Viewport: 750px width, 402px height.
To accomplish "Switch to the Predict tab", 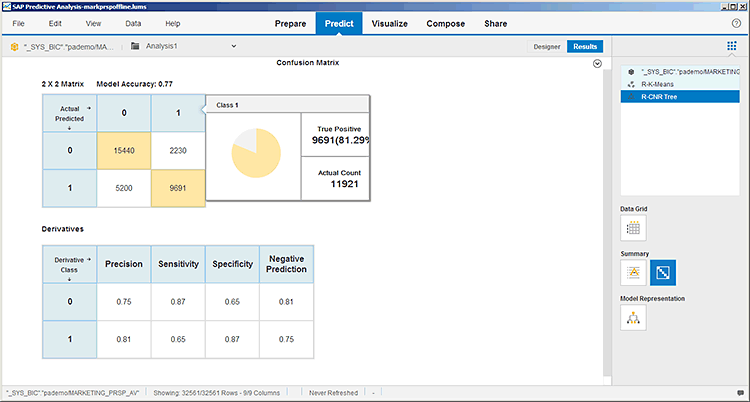I will [x=339, y=23].
